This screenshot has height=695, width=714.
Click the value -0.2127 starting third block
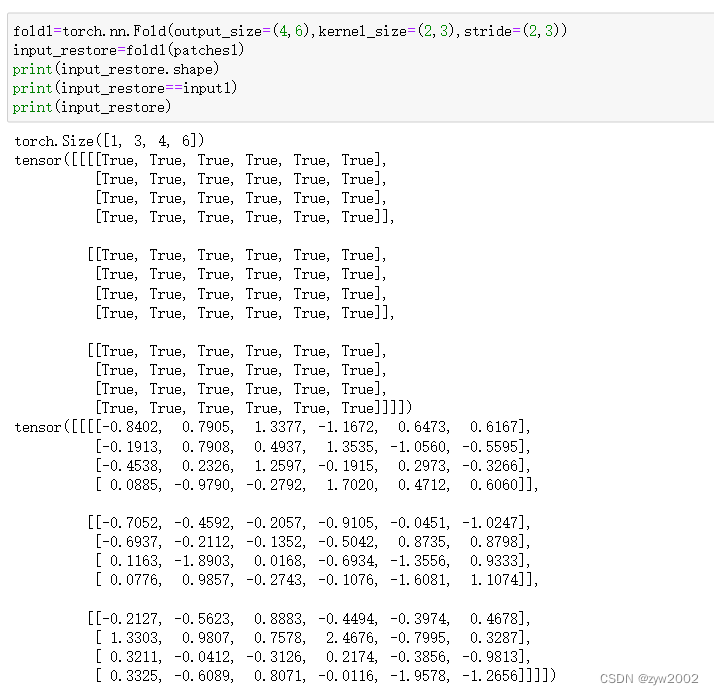pyautogui.click(x=130, y=618)
